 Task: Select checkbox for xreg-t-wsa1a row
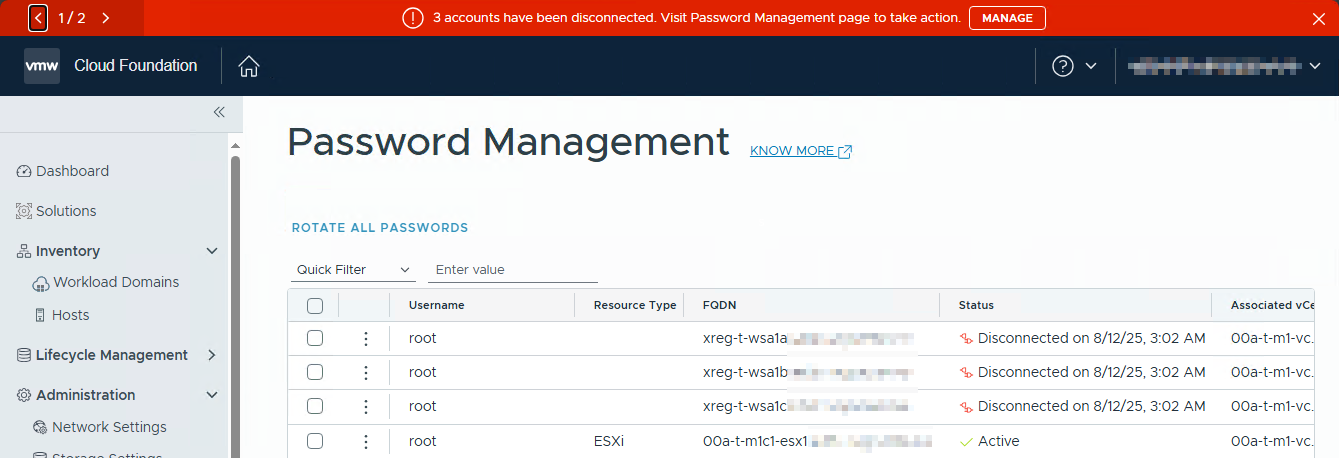coord(315,338)
